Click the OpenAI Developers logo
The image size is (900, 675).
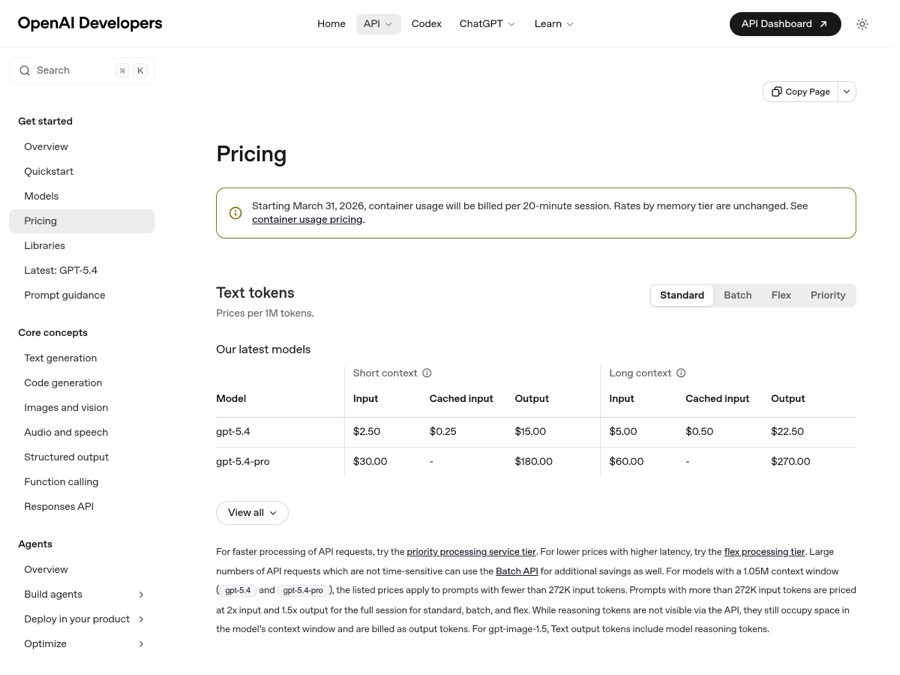click(x=90, y=24)
